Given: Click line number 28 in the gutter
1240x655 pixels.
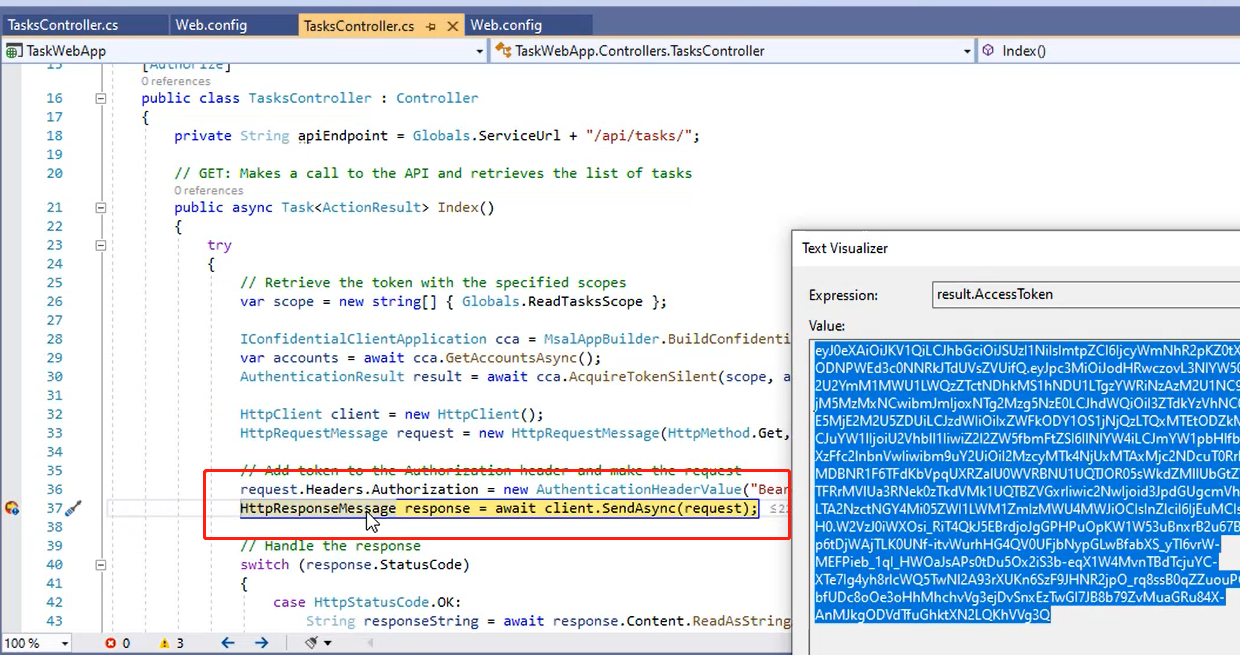Looking at the screenshot, I should 54,339.
